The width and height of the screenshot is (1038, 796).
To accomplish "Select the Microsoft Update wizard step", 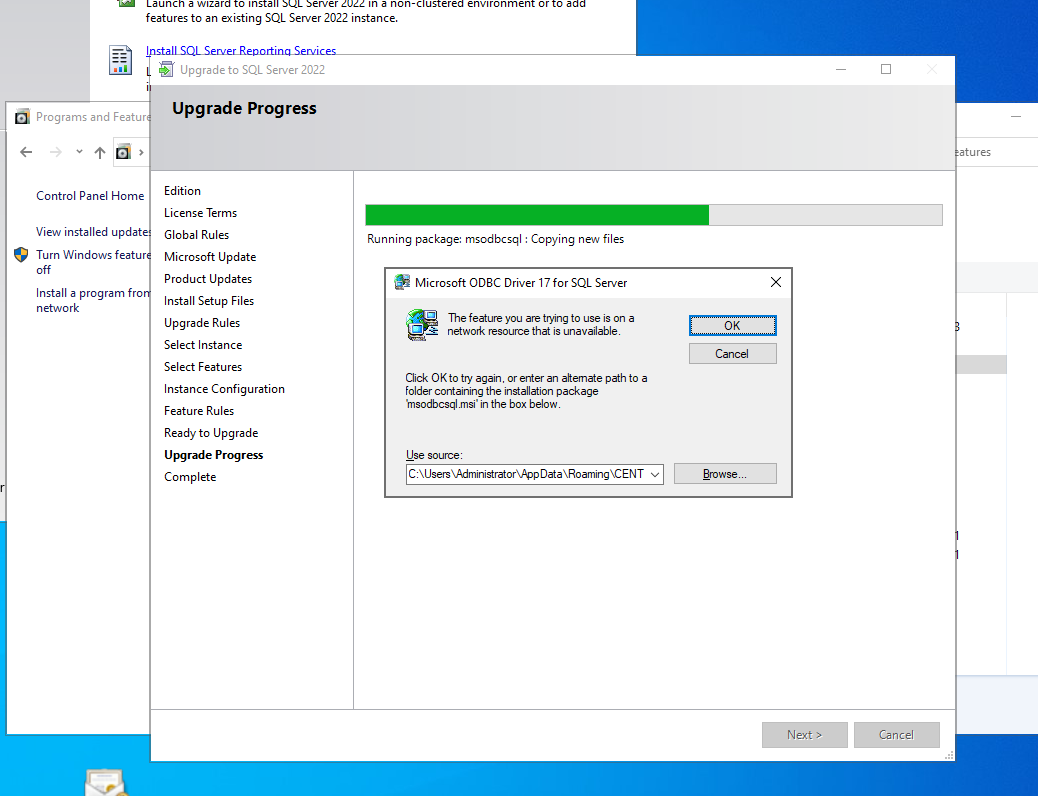I will (x=210, y=256).
